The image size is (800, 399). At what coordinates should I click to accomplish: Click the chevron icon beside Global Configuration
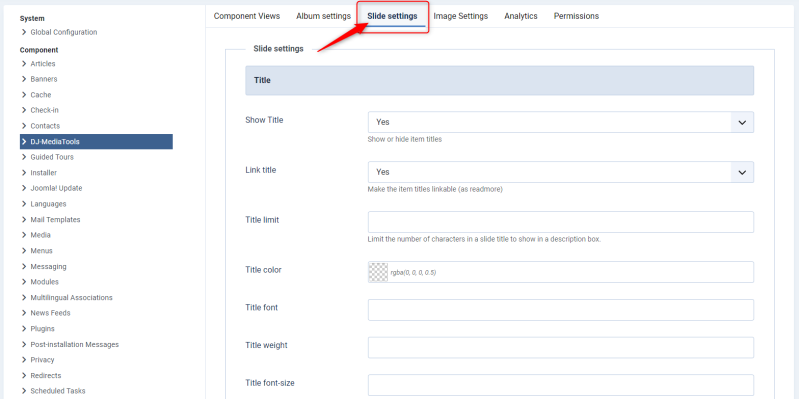24,32
